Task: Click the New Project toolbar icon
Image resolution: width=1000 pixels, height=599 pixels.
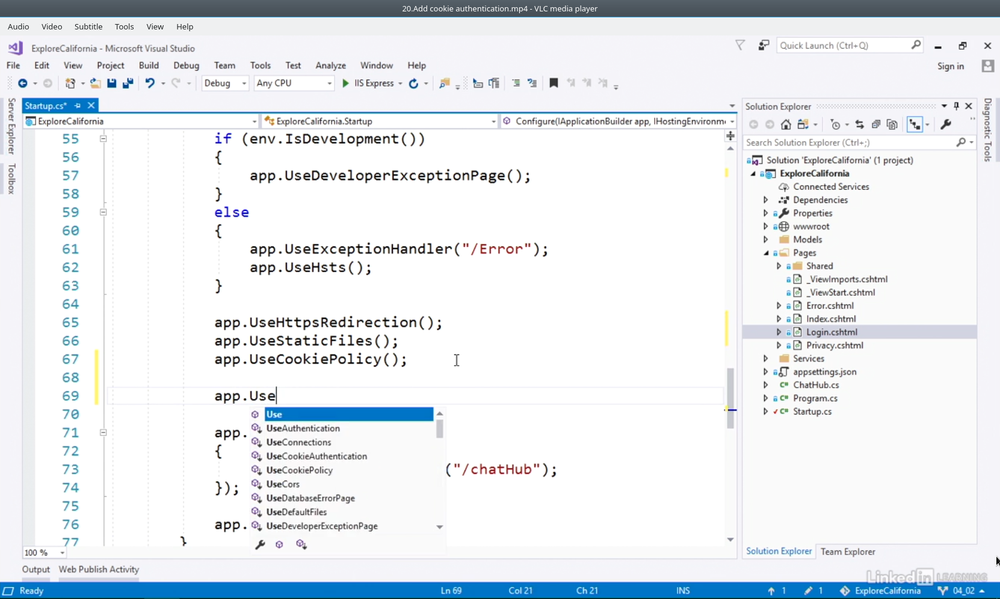Action: [70, 84]
